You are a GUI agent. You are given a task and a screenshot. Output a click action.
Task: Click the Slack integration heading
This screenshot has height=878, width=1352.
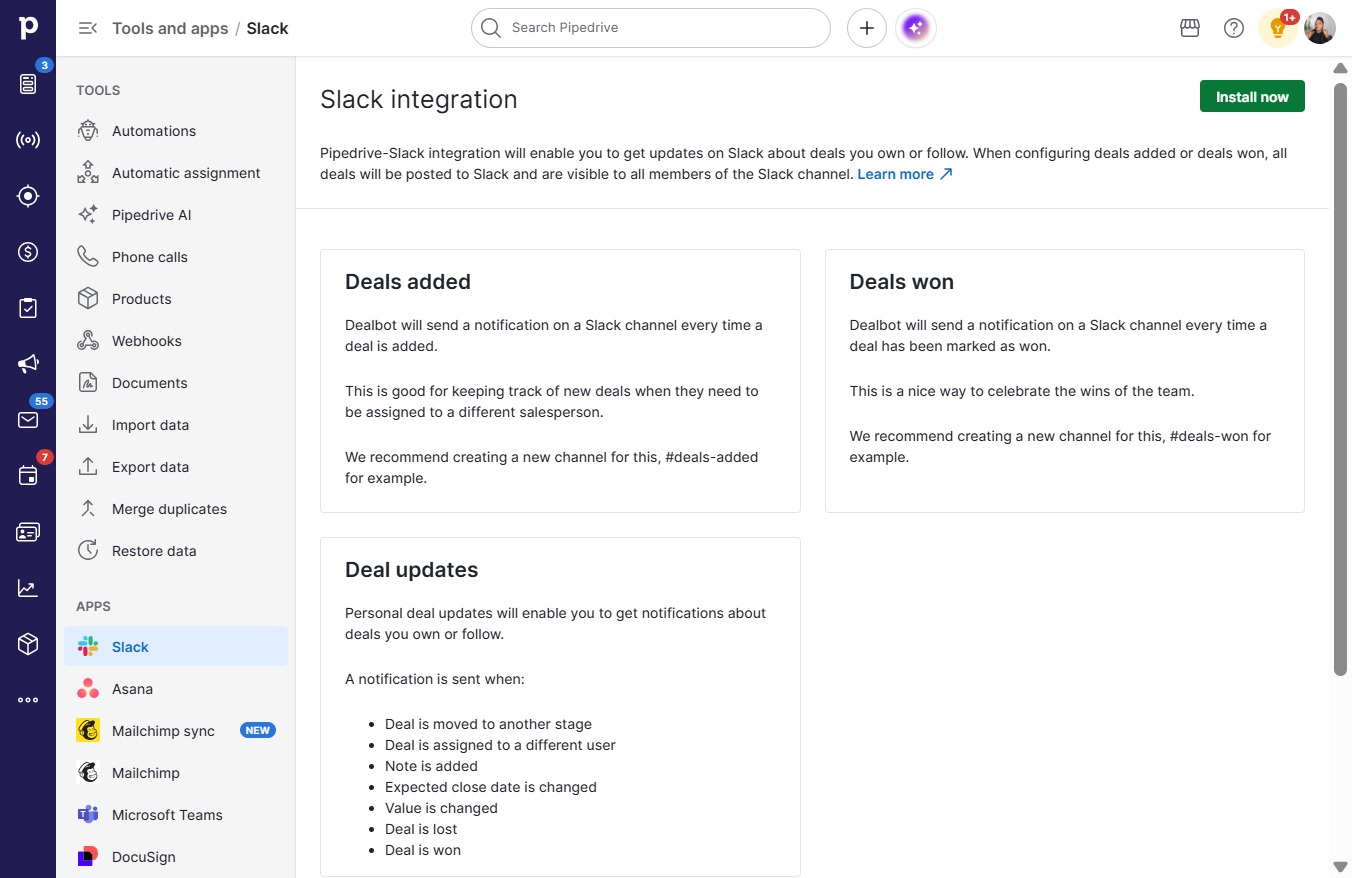pyautogui.click(x=419, y=100)
